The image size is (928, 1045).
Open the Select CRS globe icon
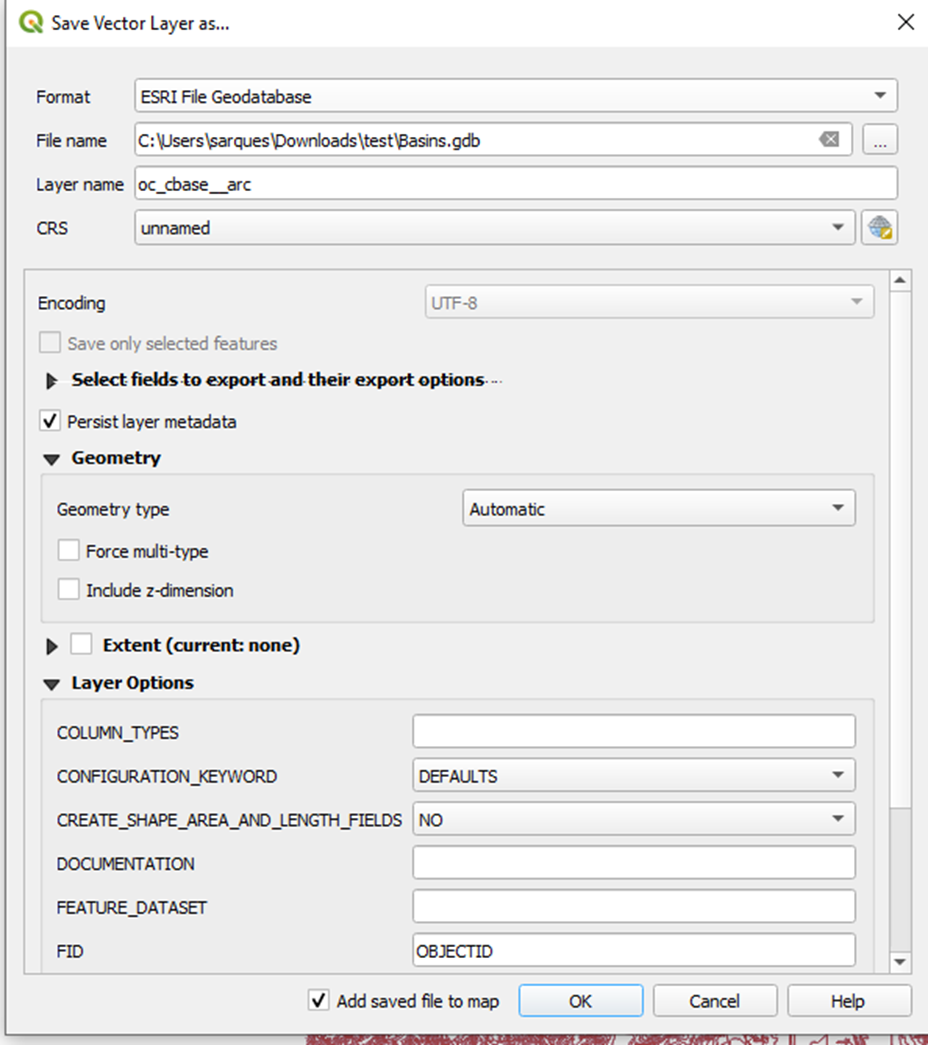879,228
